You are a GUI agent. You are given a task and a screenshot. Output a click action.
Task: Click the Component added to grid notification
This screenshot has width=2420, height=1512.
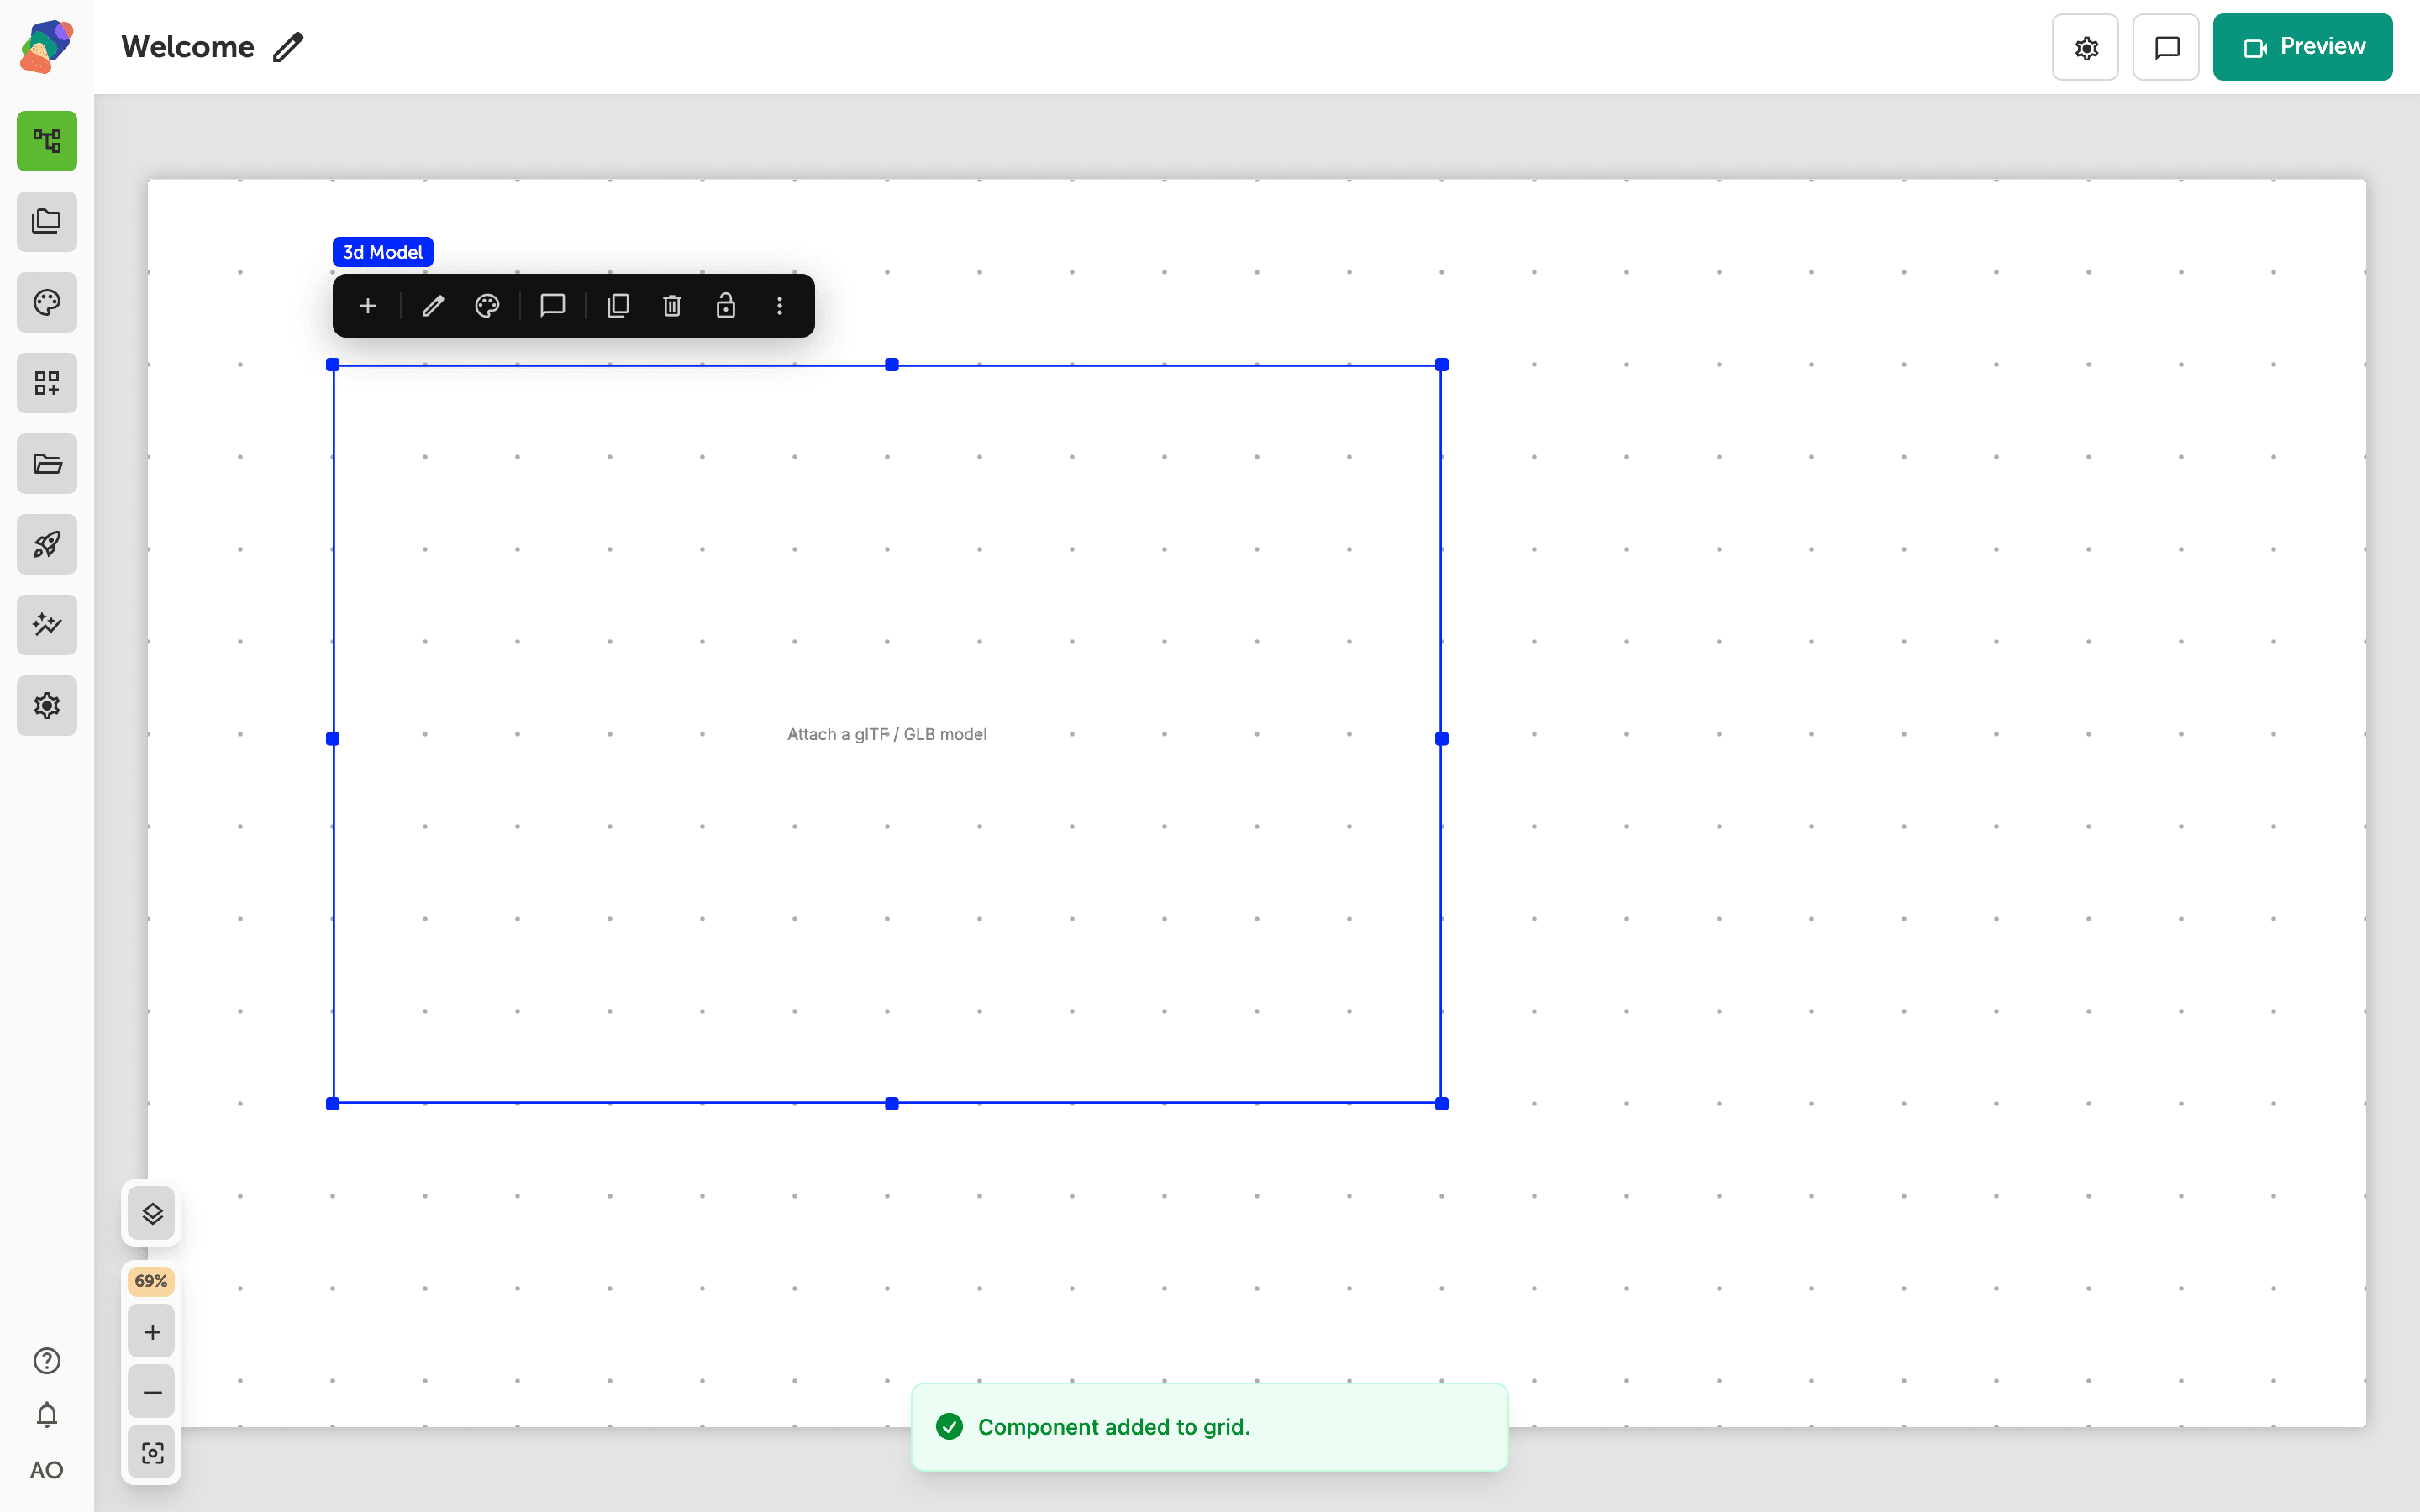click(1209, 1427)
